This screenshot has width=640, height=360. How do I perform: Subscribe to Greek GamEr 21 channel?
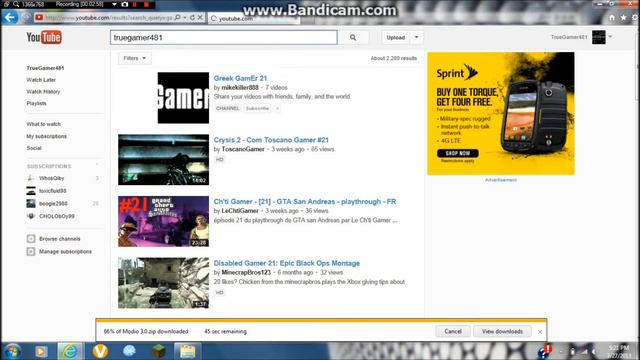tap(257, 108)
